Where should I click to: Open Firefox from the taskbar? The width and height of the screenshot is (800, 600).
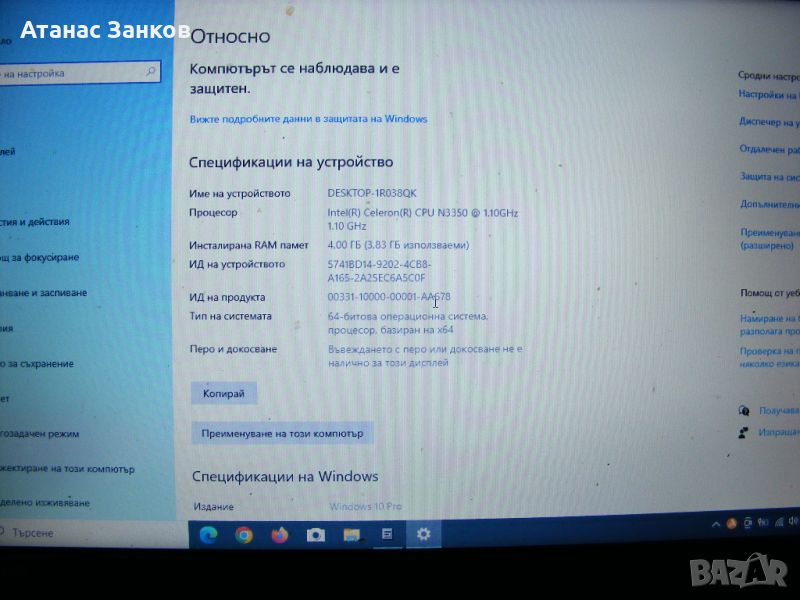[280, 535]
